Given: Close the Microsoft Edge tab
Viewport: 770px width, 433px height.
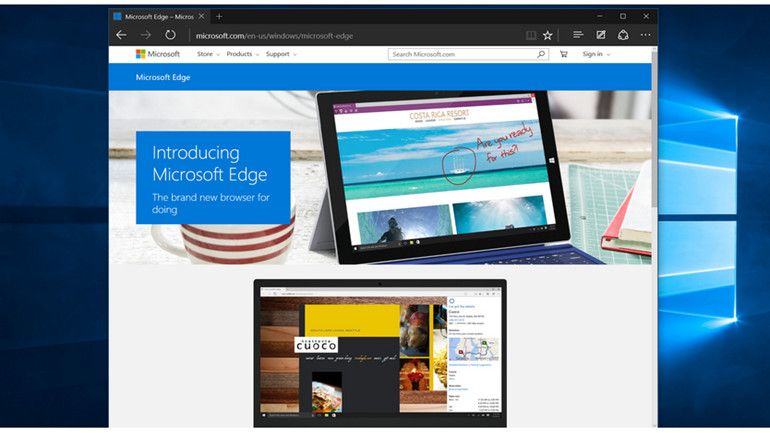Looking at the screenshot, I should (x=201, y=16).
